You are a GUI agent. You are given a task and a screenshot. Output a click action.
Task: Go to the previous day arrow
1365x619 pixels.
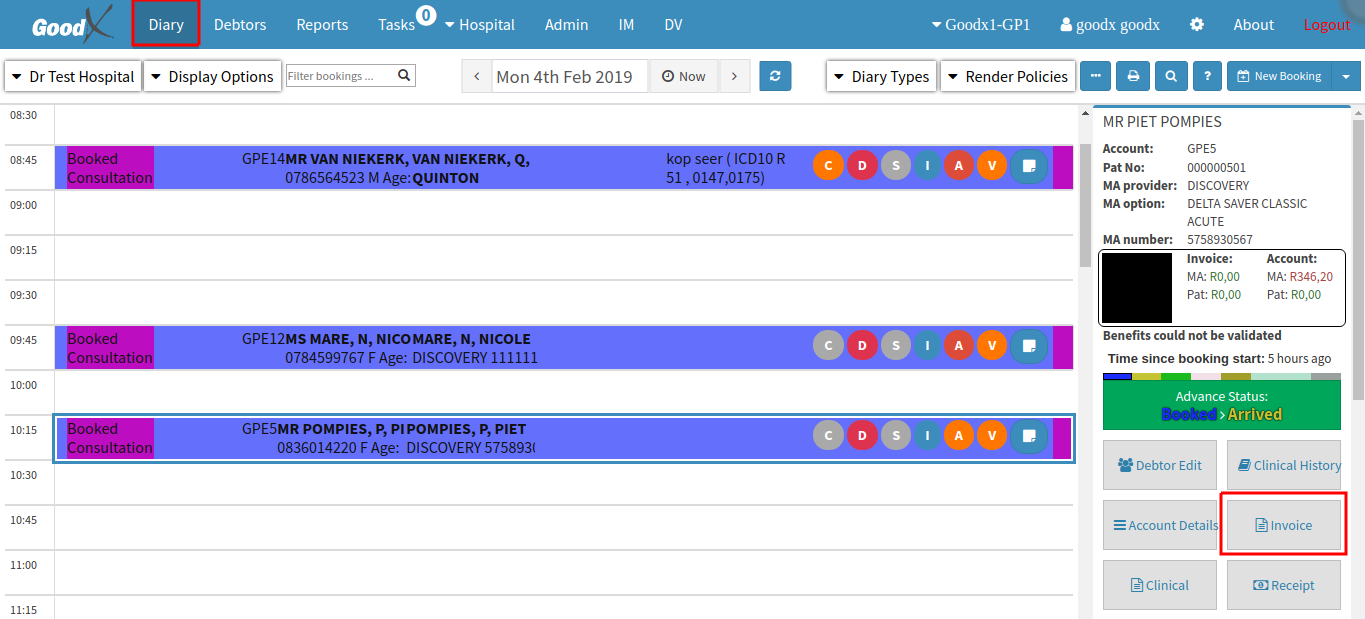pos(476,76)
